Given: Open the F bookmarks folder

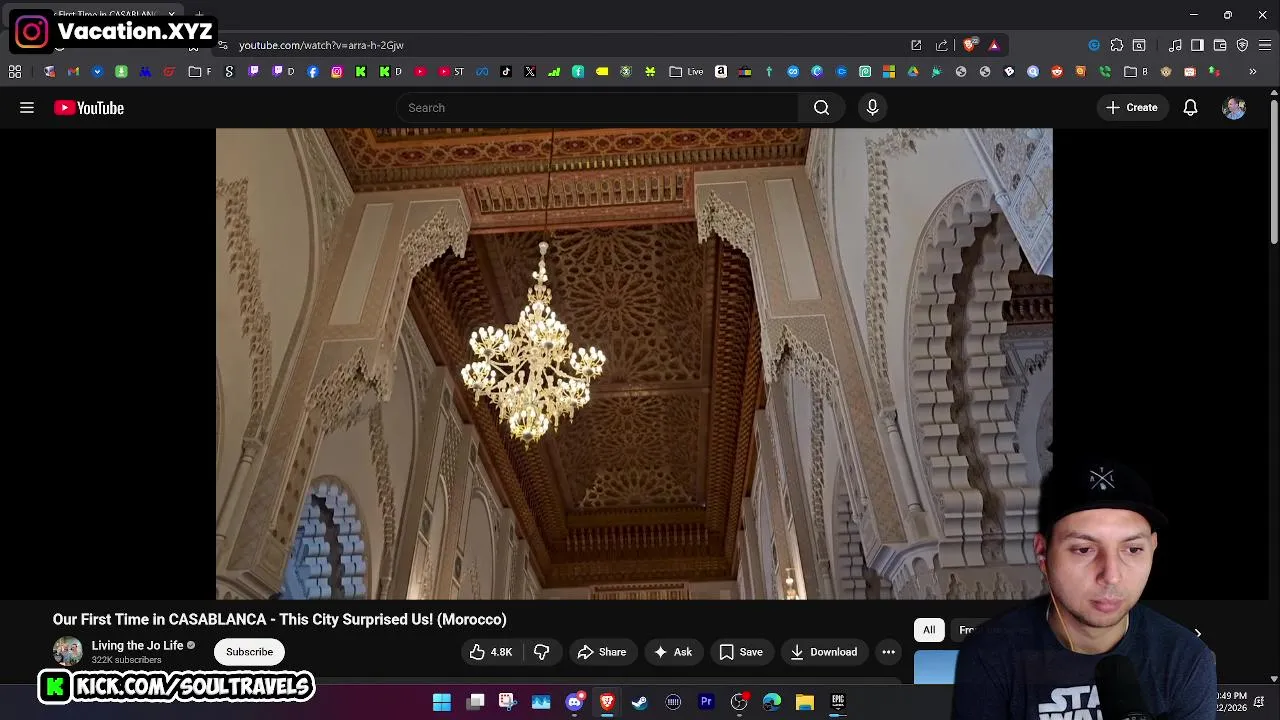Looking at the screenshot, I should click(200, 72).
